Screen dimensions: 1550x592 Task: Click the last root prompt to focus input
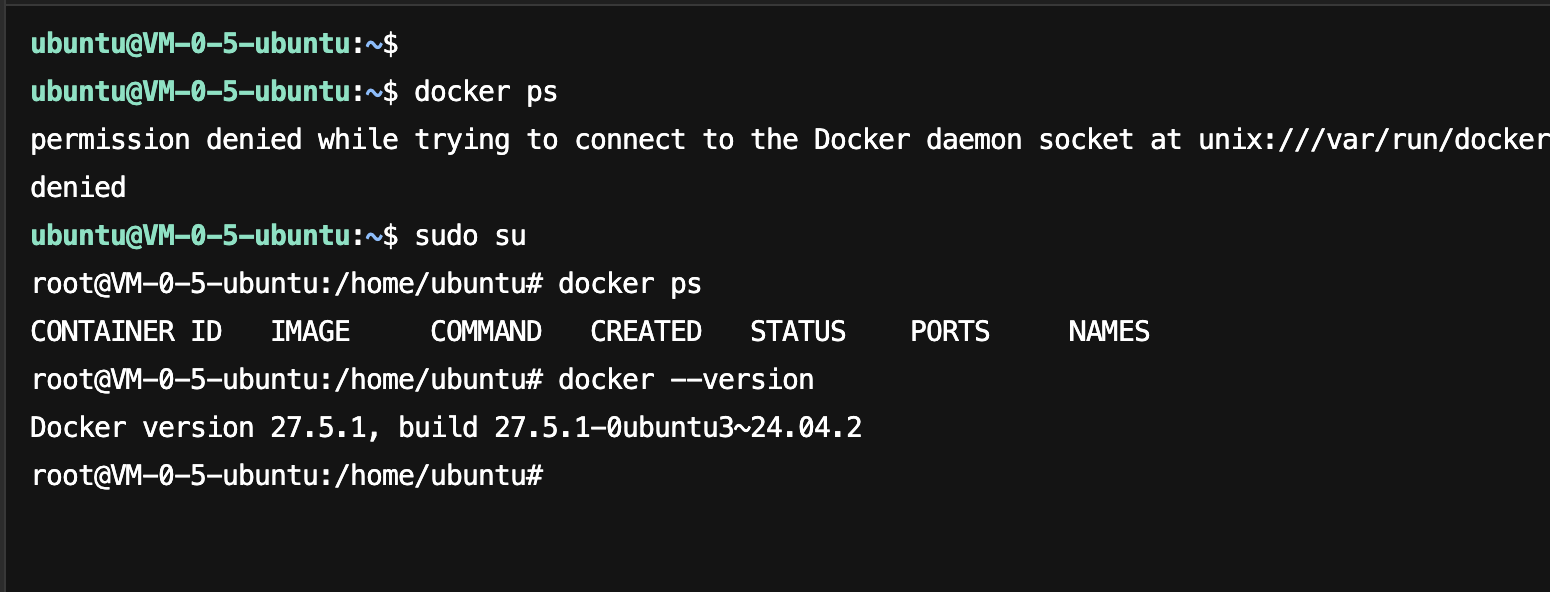(287, 476)
